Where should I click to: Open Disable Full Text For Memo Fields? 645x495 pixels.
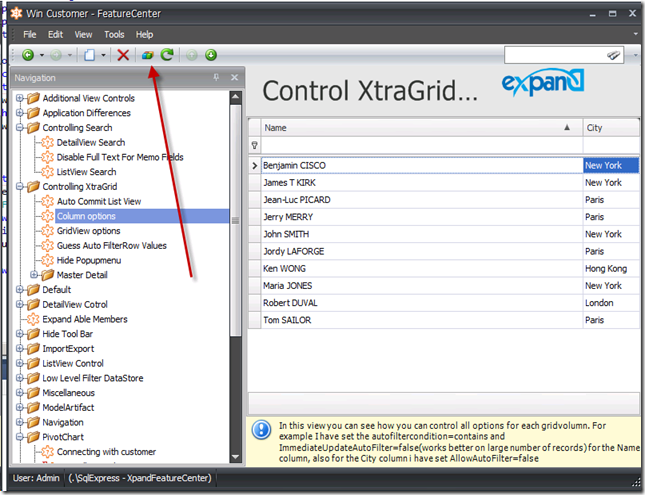pyautogui.click(x=120, y=157)
